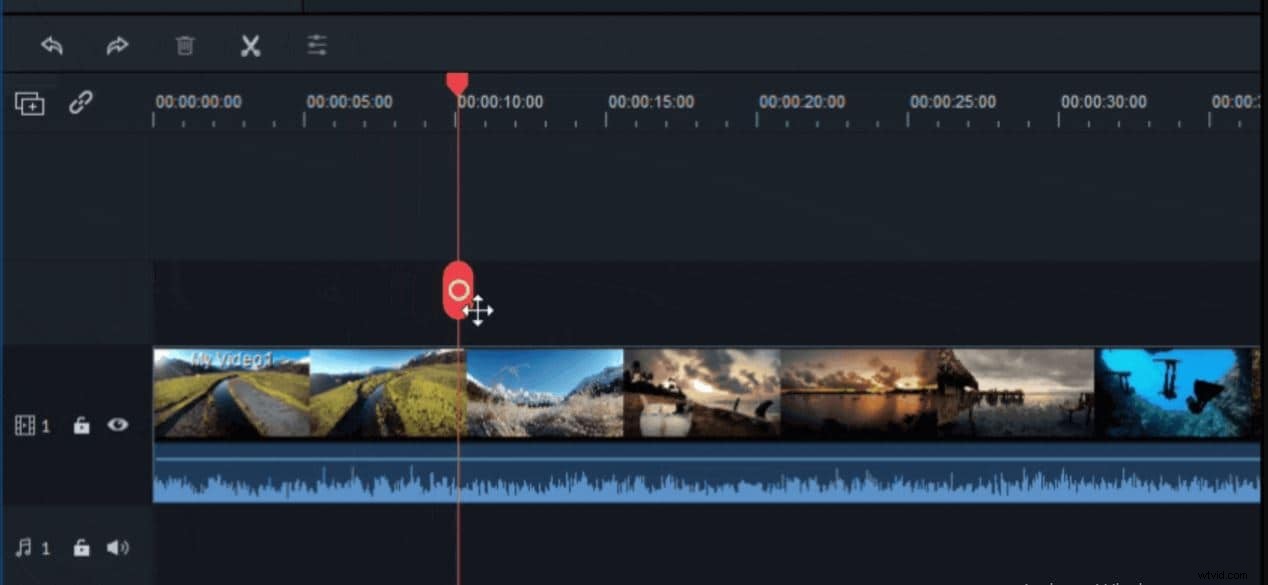The width and height of the screenshot is (1268, 585).
Task: Link clips using the chain icon
Action: 79,103
